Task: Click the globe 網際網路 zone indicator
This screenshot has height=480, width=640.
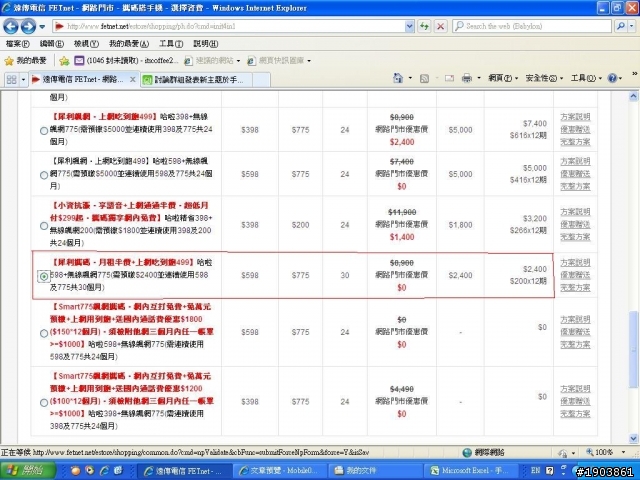Action: tap(484, 452)
